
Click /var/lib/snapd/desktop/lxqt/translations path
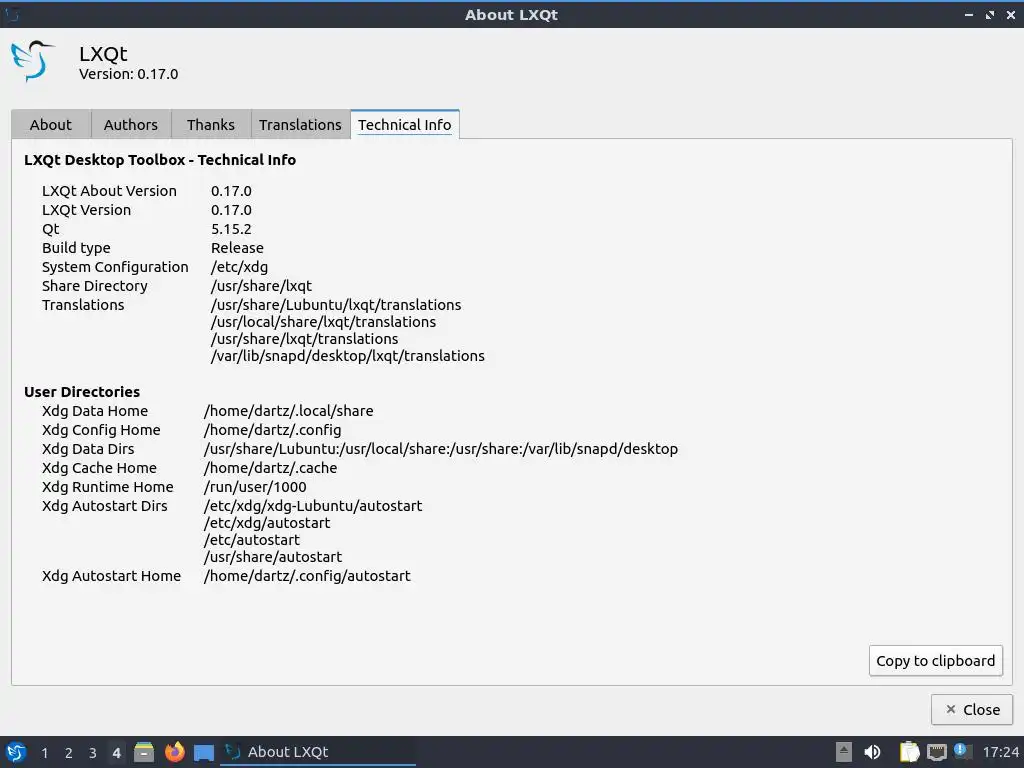click(347, 355)
